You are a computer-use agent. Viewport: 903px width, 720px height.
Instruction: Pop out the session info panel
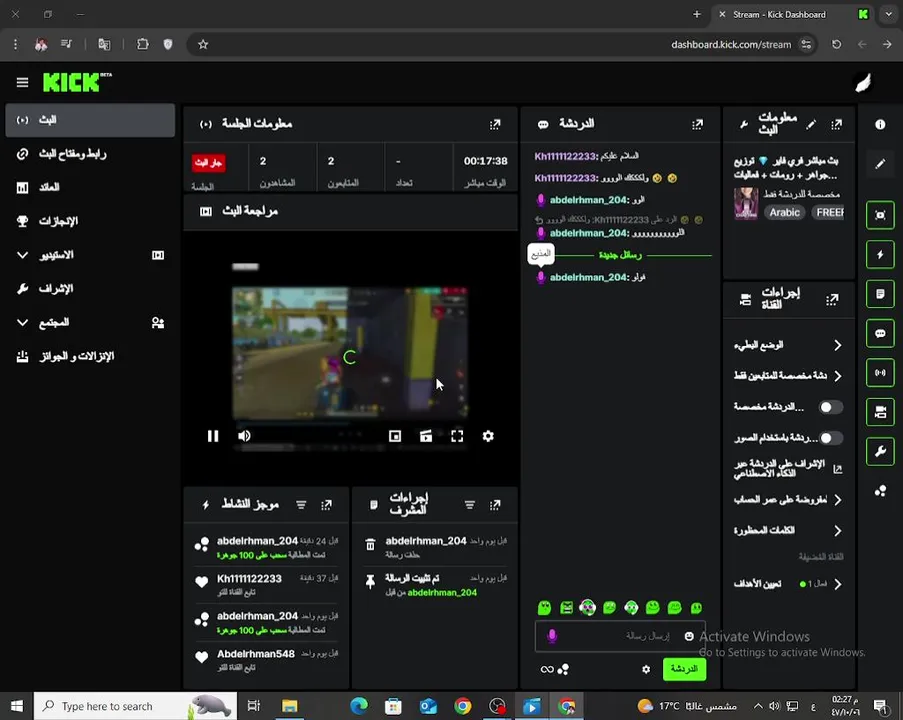(495, 124)
